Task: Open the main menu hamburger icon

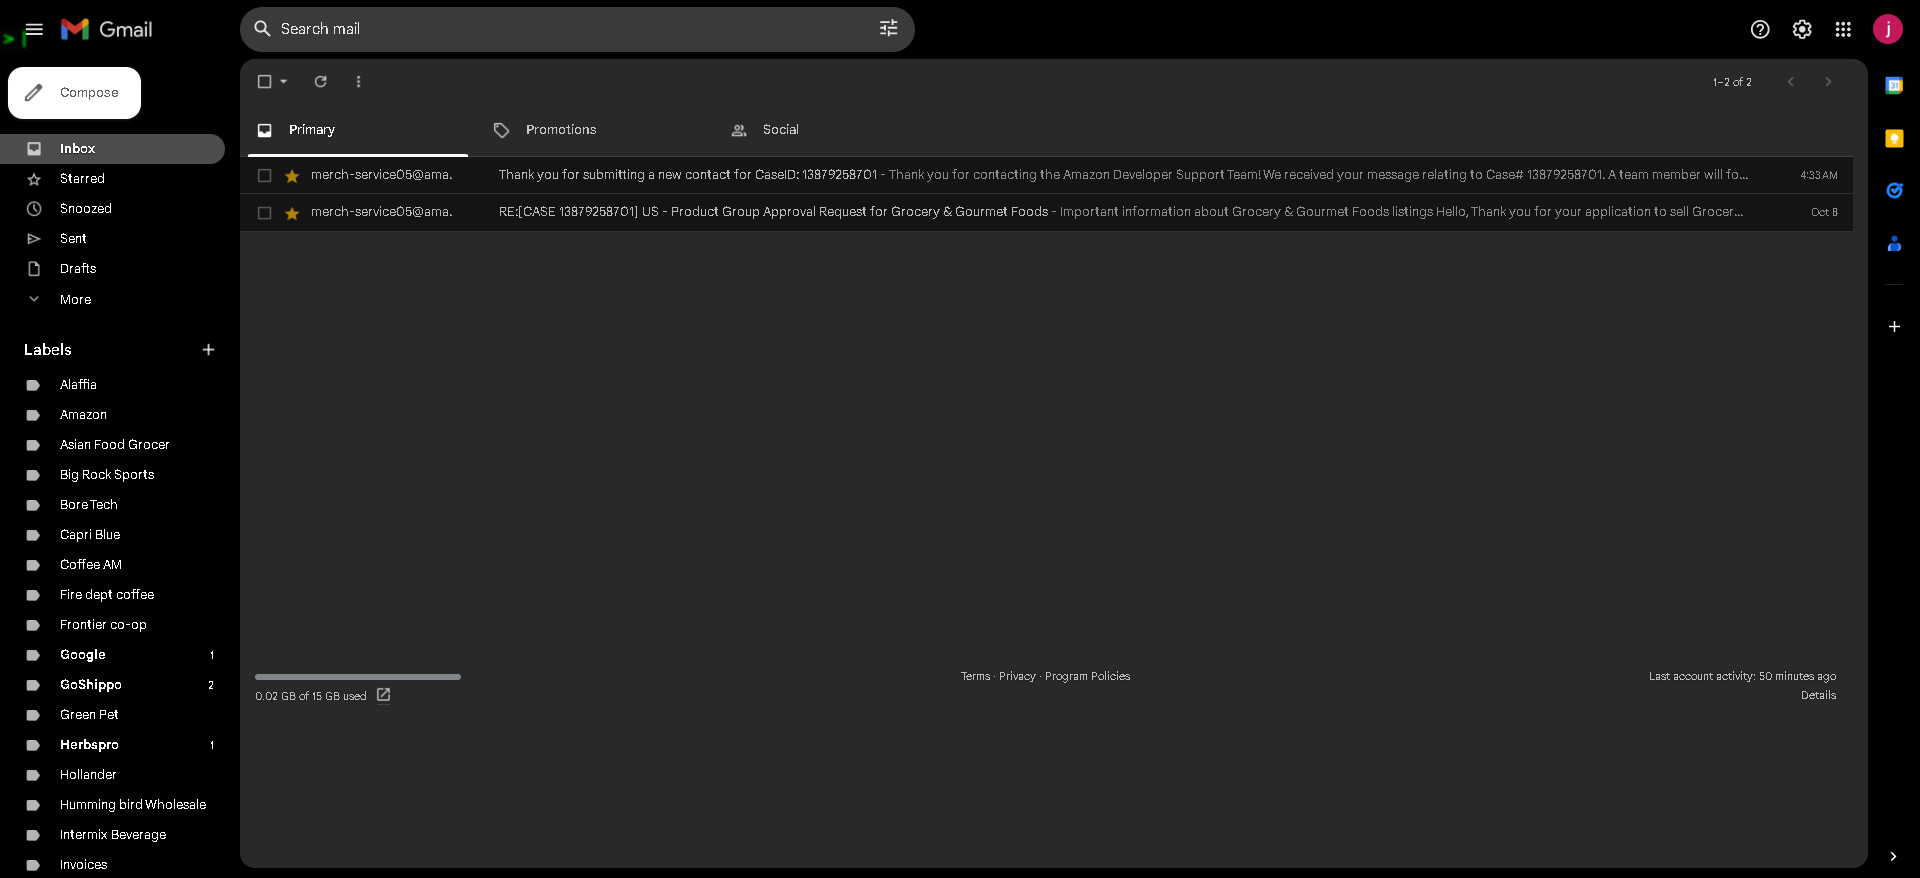Action: pyautogui.click(x=34, y=30)
